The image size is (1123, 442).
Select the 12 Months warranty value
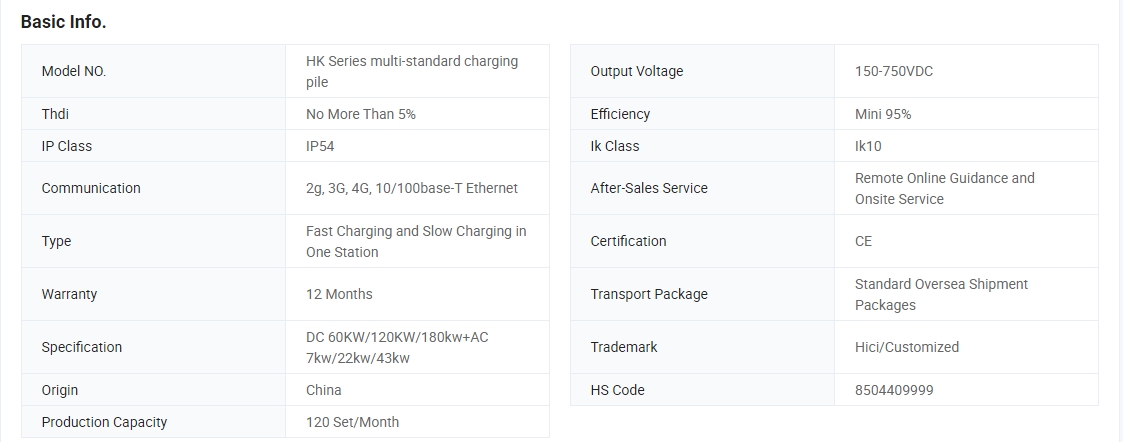click(x=339, y=294)
